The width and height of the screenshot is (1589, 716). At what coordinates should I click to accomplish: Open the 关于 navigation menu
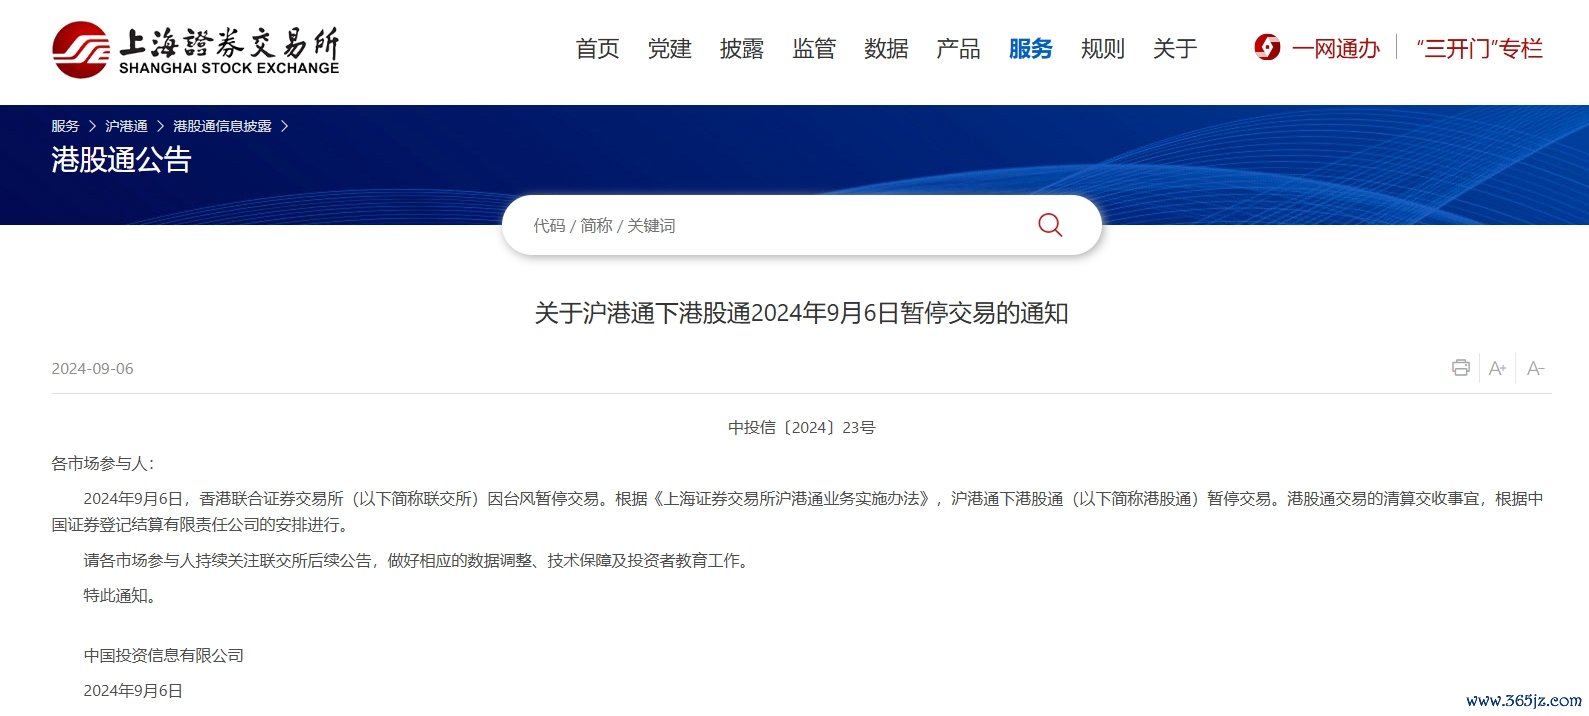point(1174,49)
